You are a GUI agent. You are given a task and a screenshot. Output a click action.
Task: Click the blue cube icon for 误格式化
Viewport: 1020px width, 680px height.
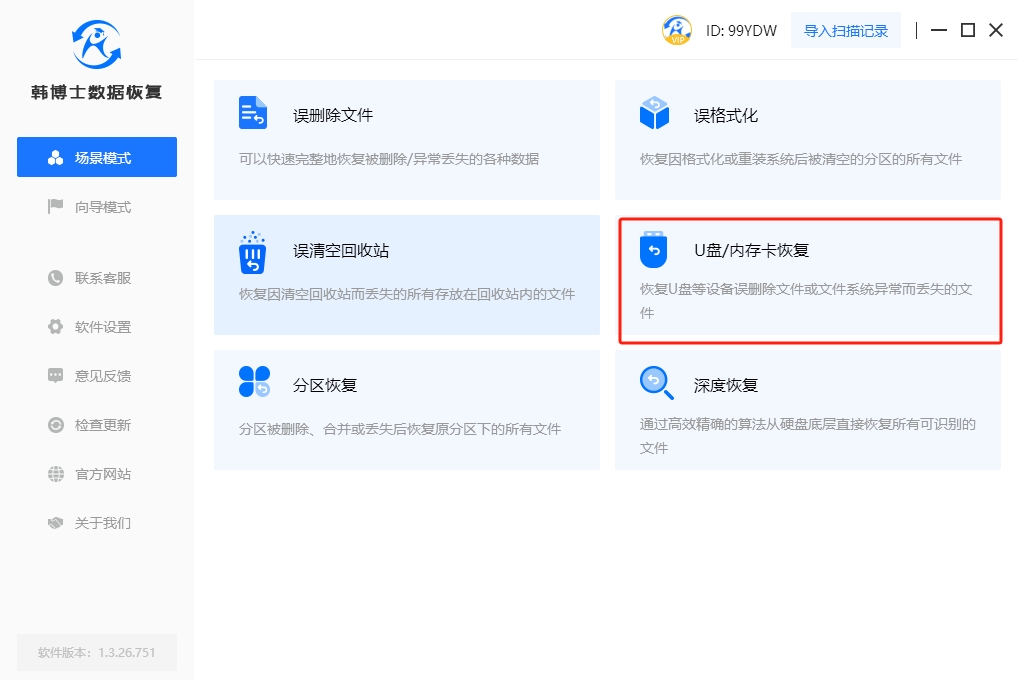tap(654, 113)
